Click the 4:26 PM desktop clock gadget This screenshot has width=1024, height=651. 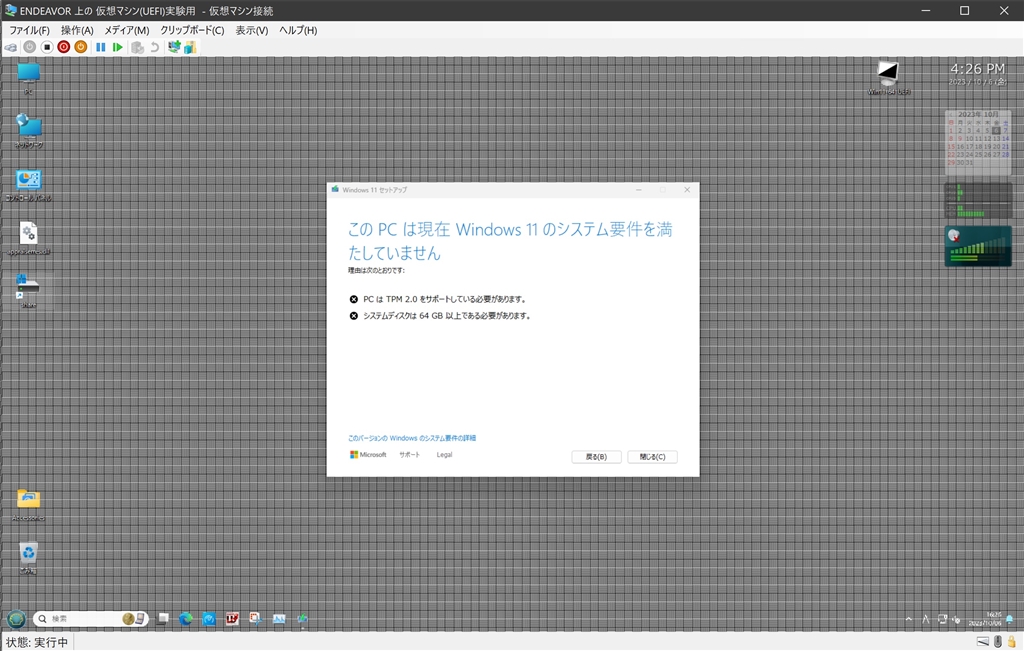coord(977,74)
